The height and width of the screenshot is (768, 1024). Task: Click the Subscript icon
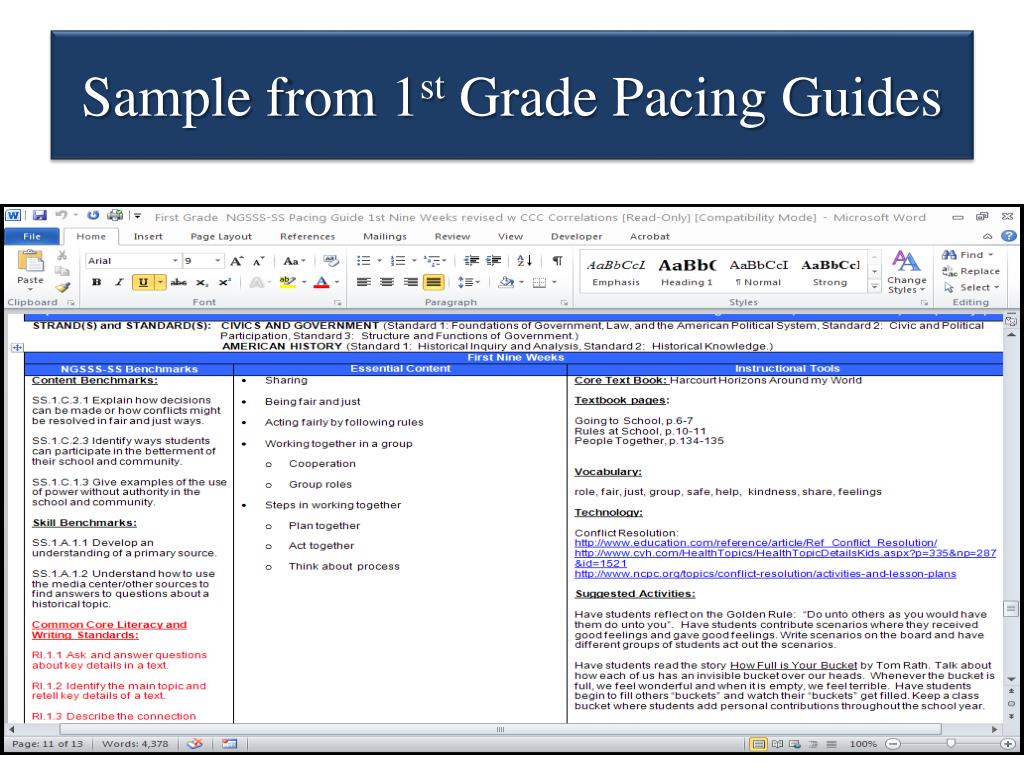(202, 282)
